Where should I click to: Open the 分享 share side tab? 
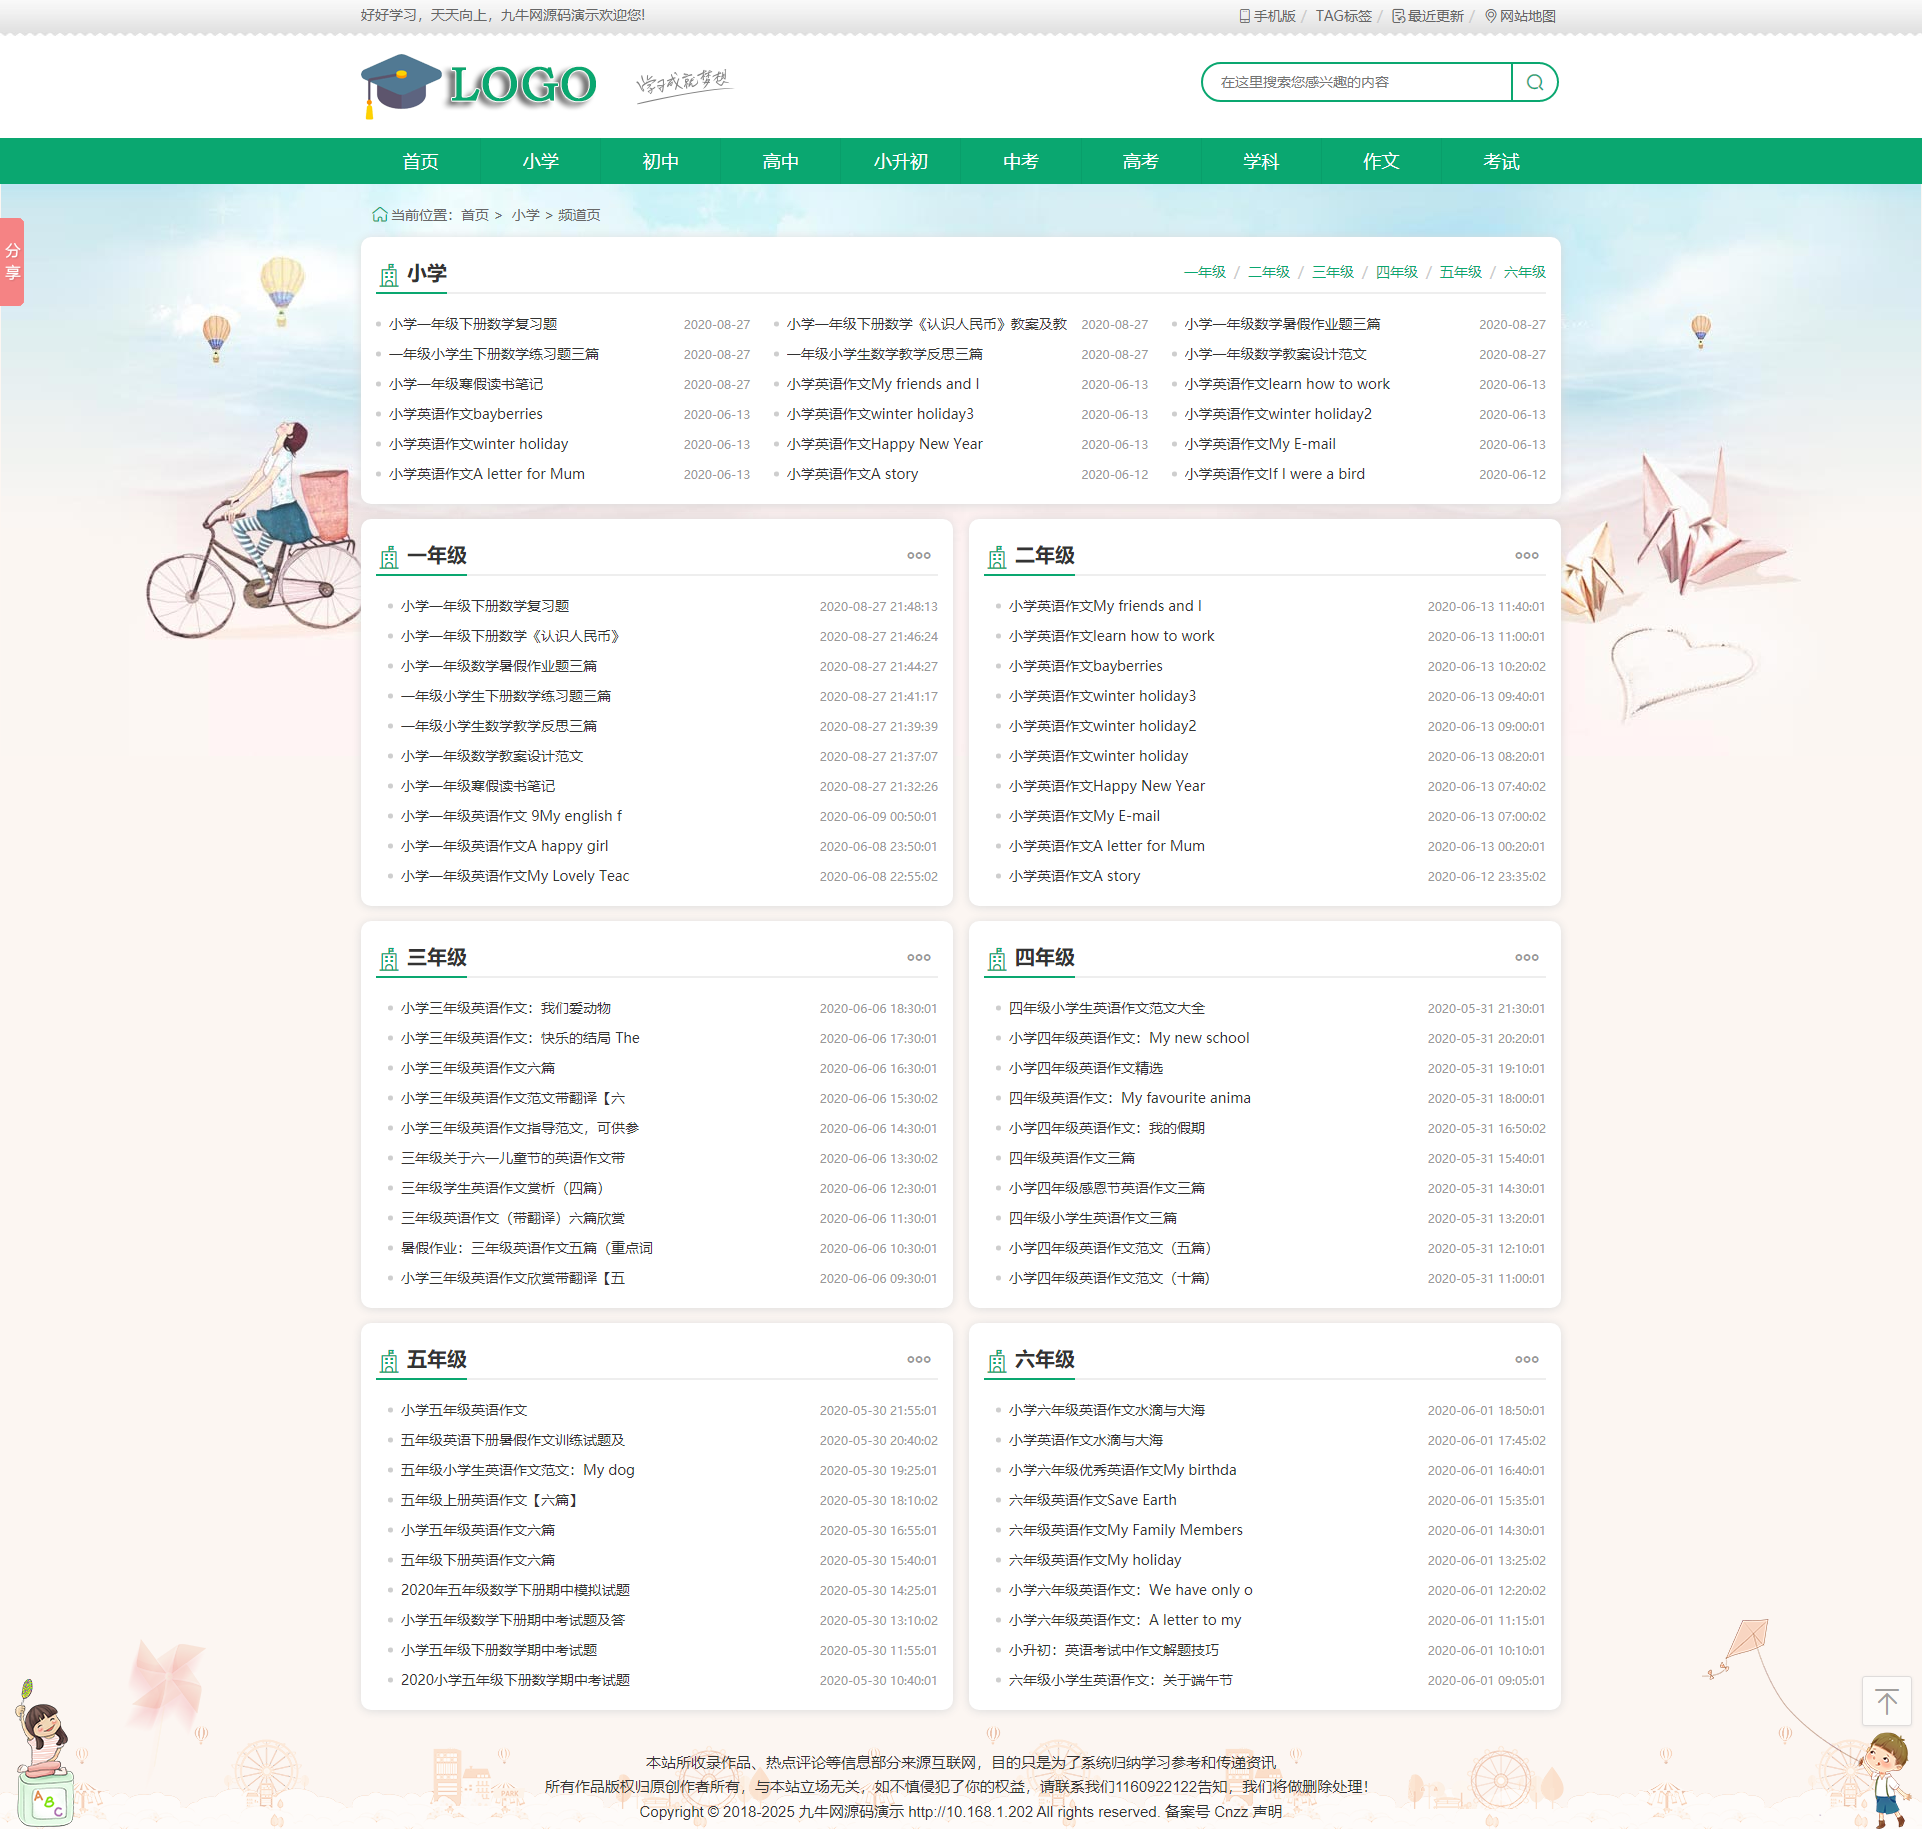[12, 262]
